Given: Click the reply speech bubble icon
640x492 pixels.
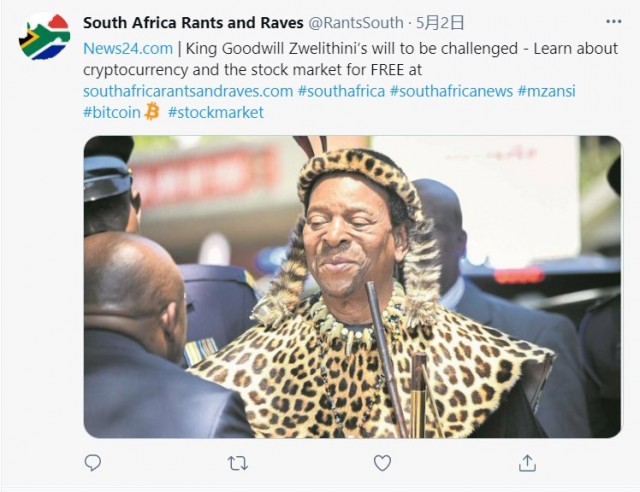Looking at the screenshot, I should coord(93,463).
